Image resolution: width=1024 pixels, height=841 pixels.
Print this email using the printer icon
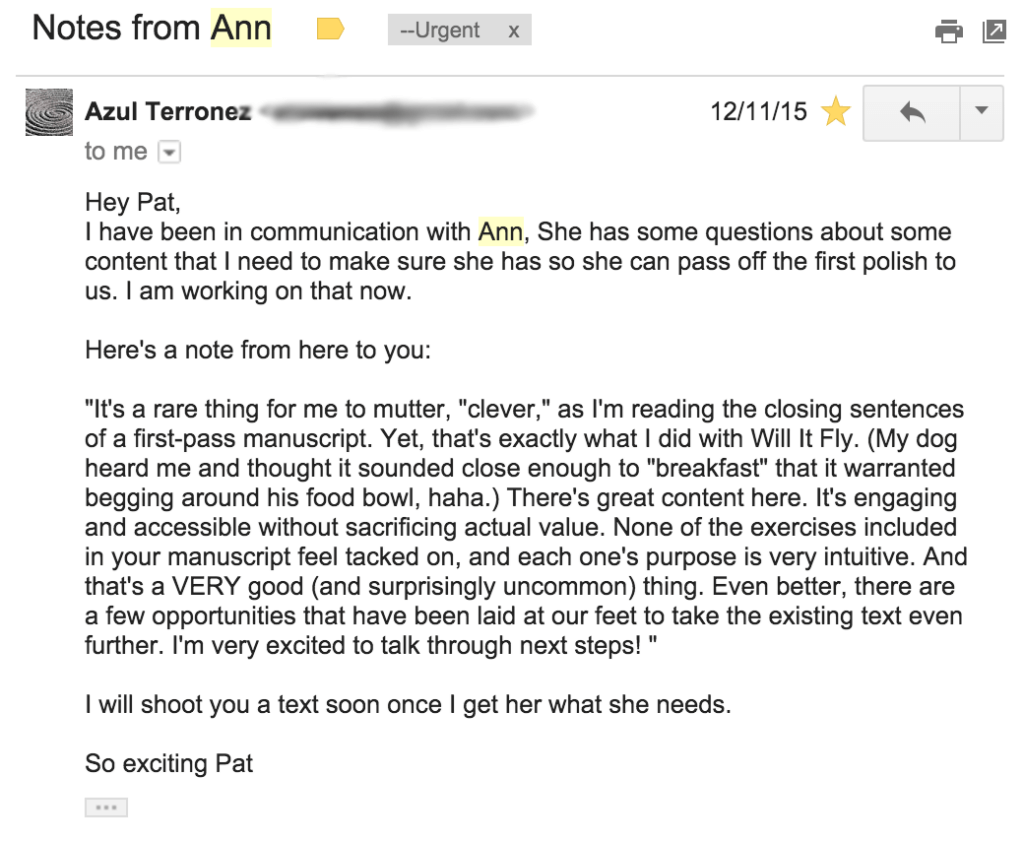pos(948,32)
